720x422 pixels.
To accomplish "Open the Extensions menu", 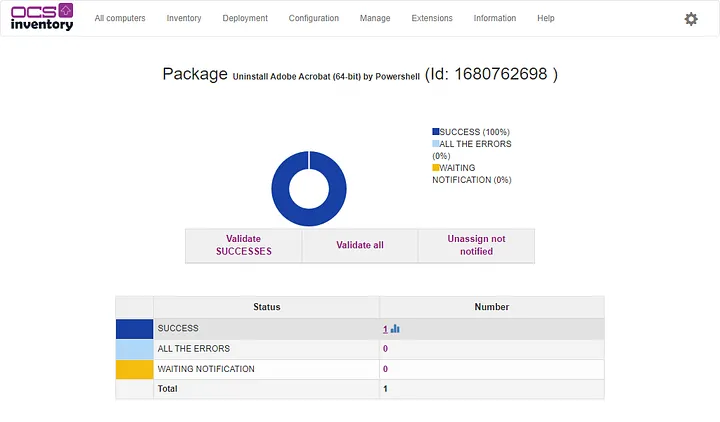I will pos(432,18).
